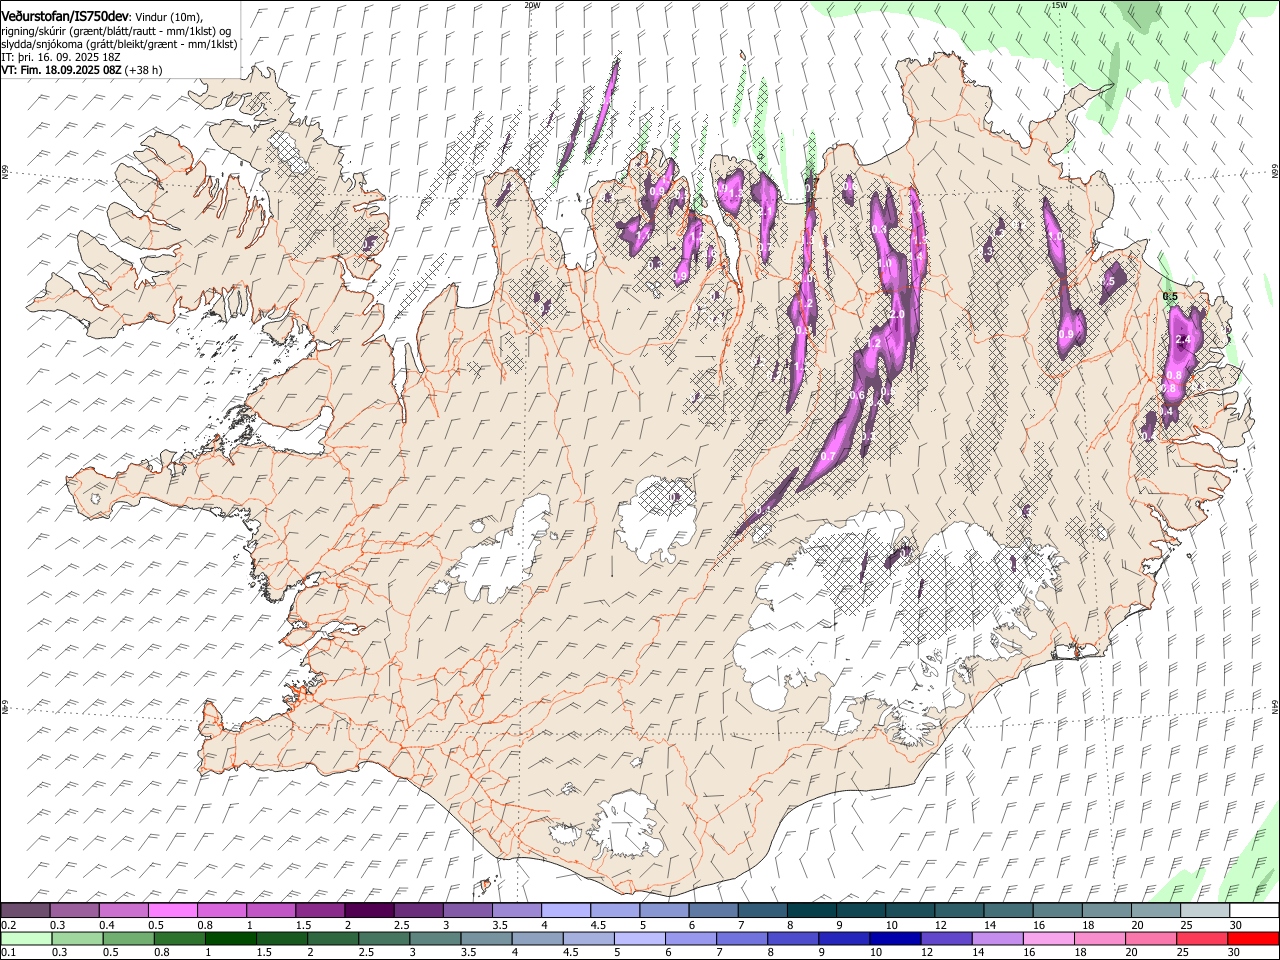The height and width of the screenshot is (960, 1280).
Task: Click the "IT: þri. 16. 09. 2025 18Z" line
Action: point(61,57)
